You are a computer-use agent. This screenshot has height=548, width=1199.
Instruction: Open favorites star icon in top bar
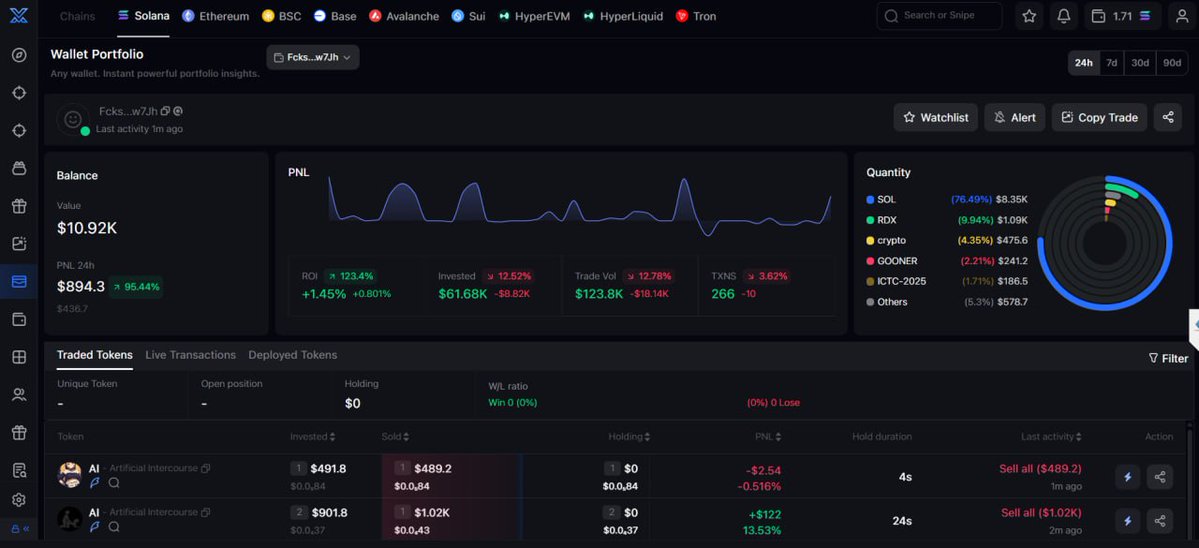[x=1029, y=16]
